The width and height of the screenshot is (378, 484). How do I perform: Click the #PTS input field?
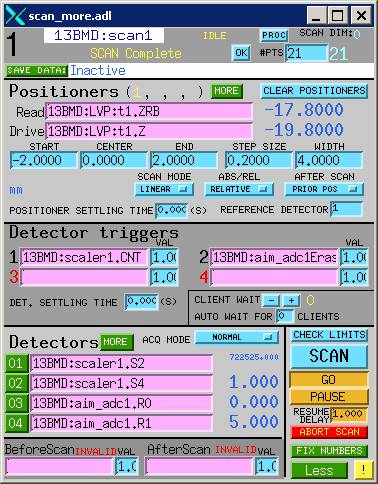[x=306, y=53]
